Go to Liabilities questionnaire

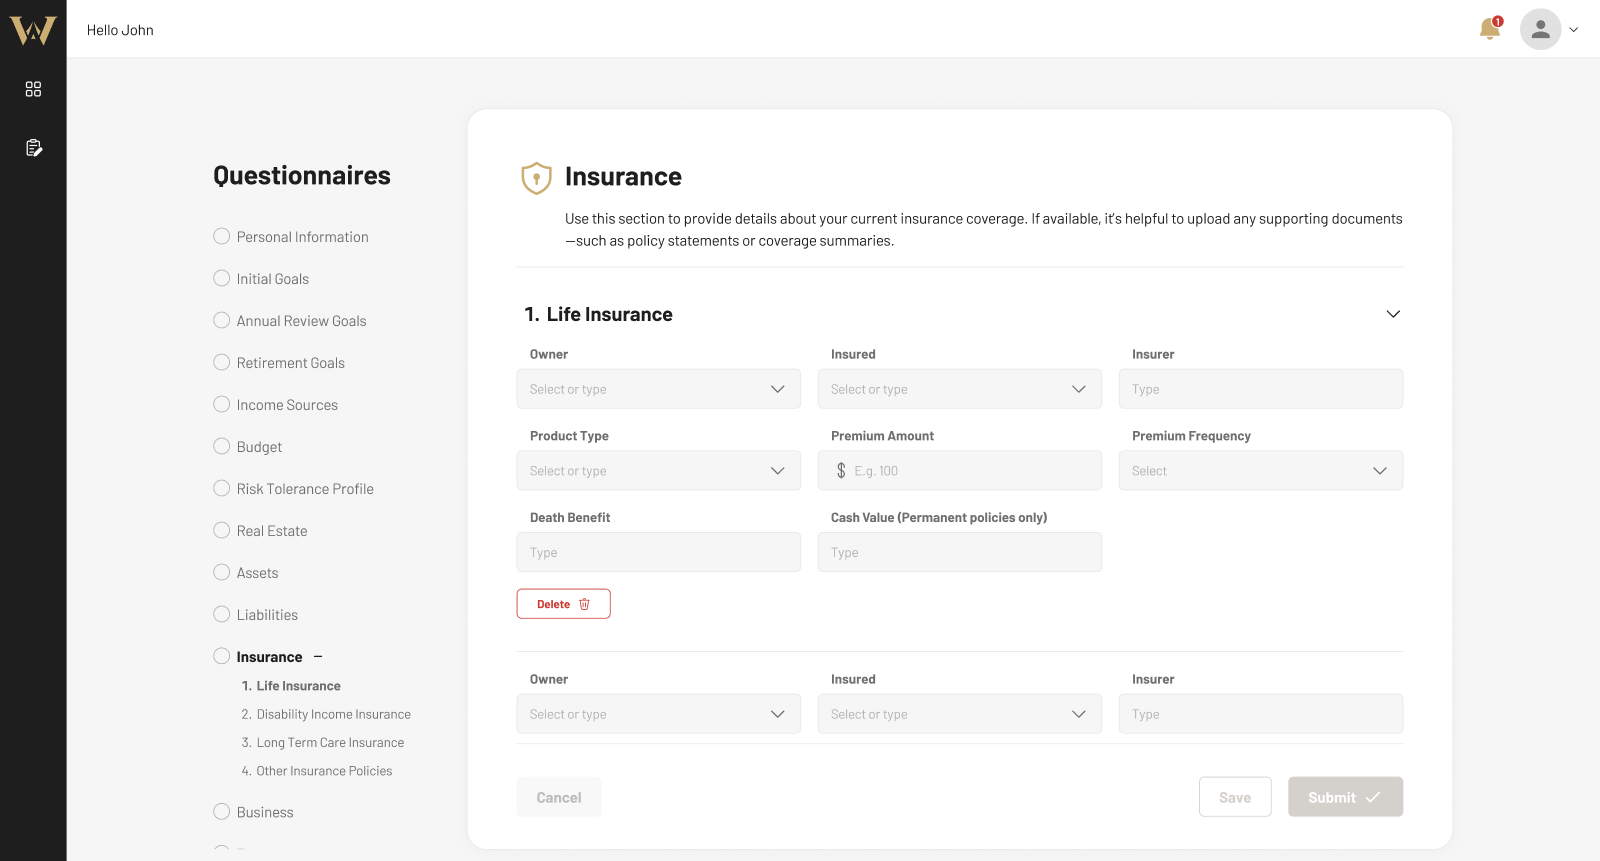click(267, 615)
